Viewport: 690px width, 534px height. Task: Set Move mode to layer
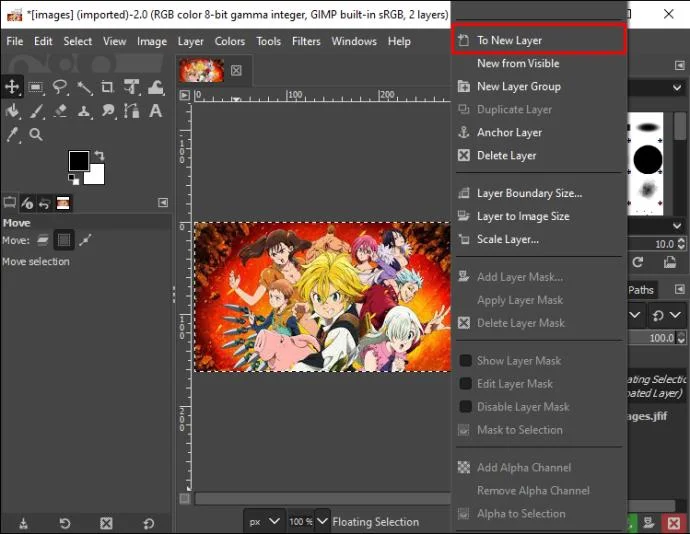[43, 240]
